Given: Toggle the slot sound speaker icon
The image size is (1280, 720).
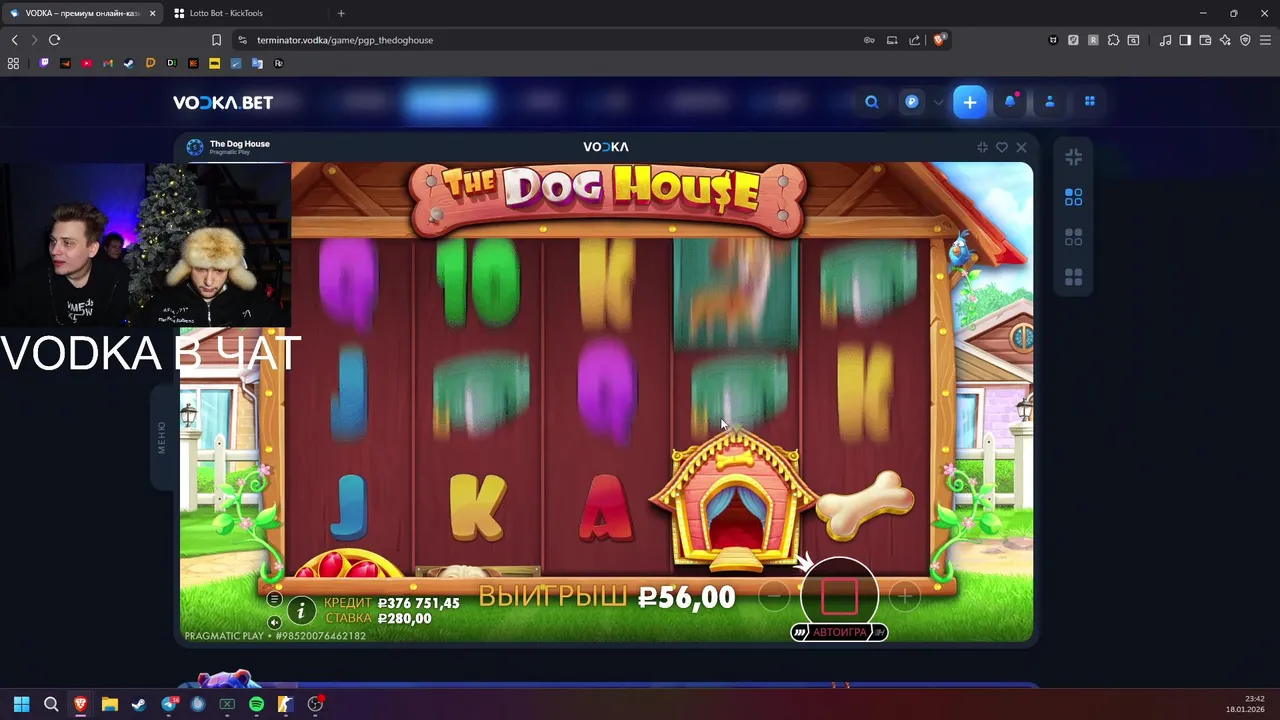Looking at the screenshot, I should click(x=274, y=622).
